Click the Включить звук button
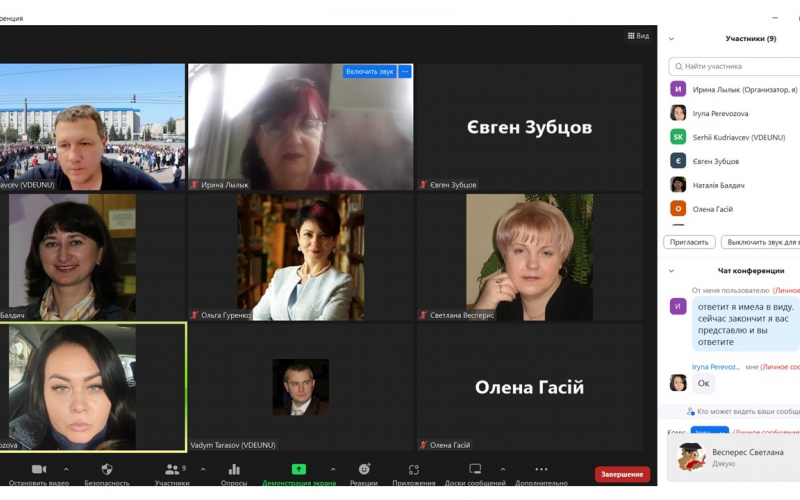 click(369, 72)
